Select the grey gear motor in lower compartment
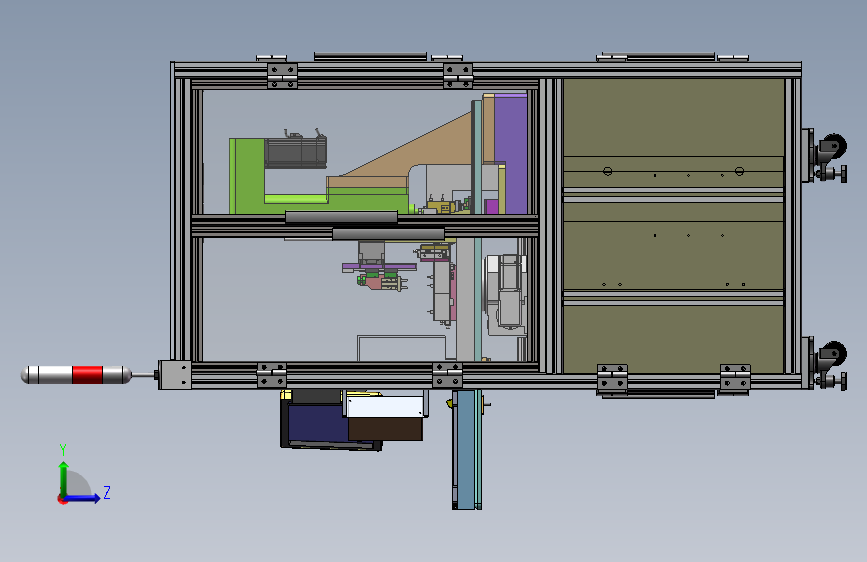This screenshot has height=562, width=867. (505, 294)
